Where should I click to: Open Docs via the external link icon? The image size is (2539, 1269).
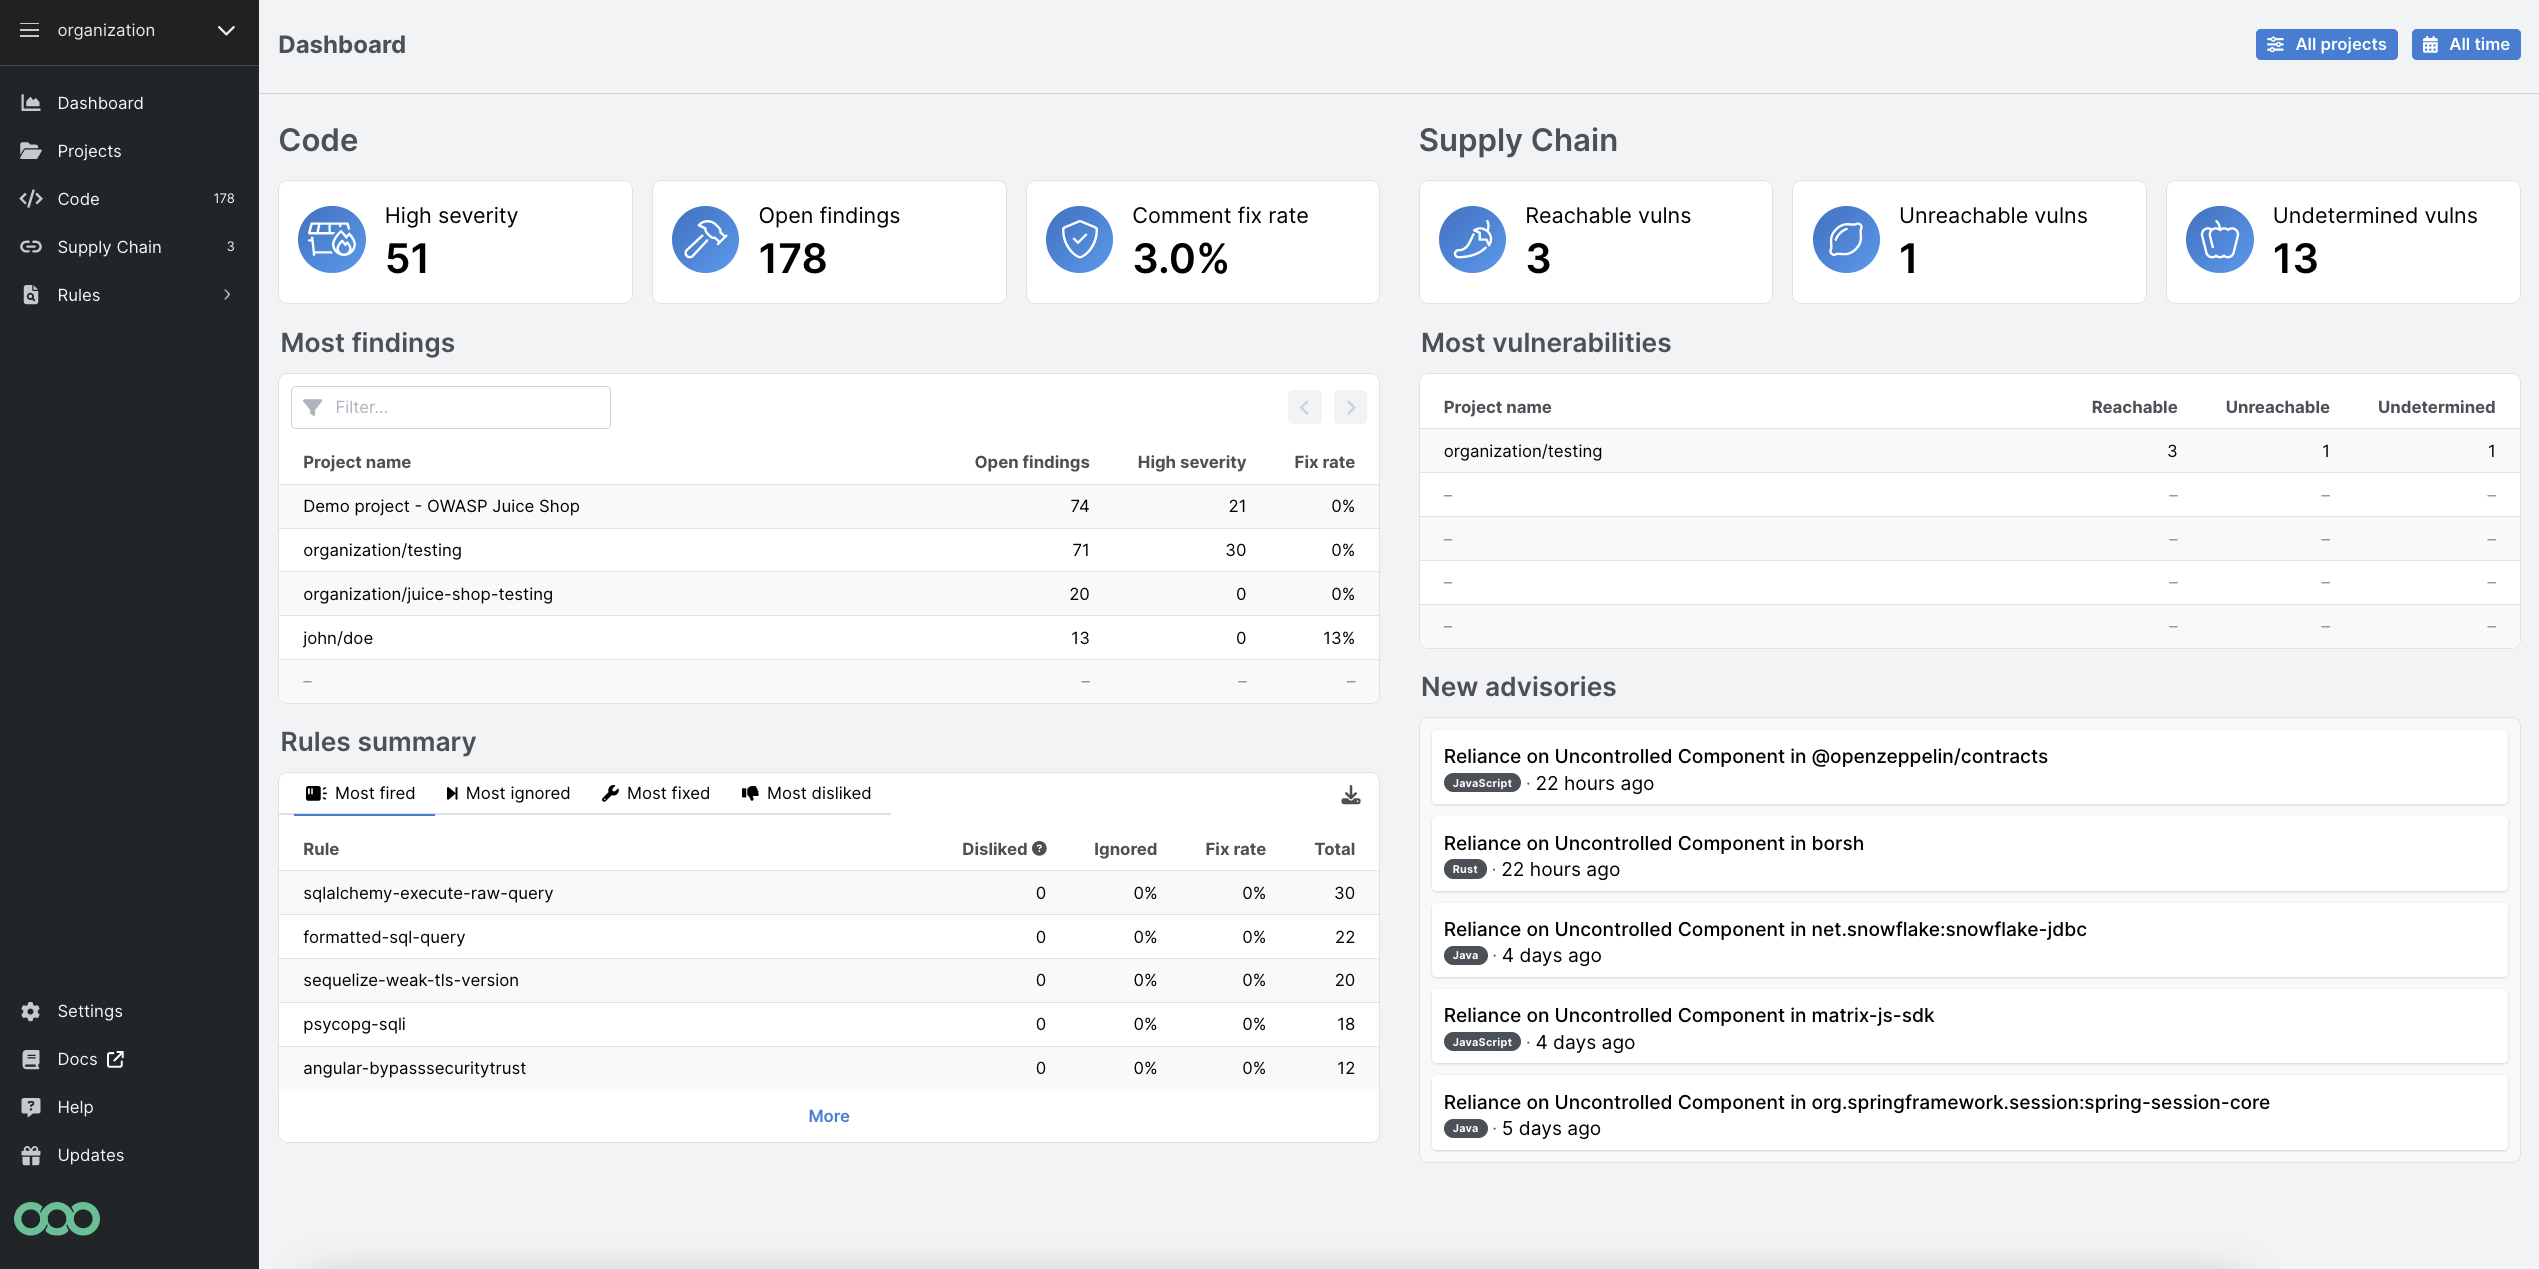coord(116,1059)
